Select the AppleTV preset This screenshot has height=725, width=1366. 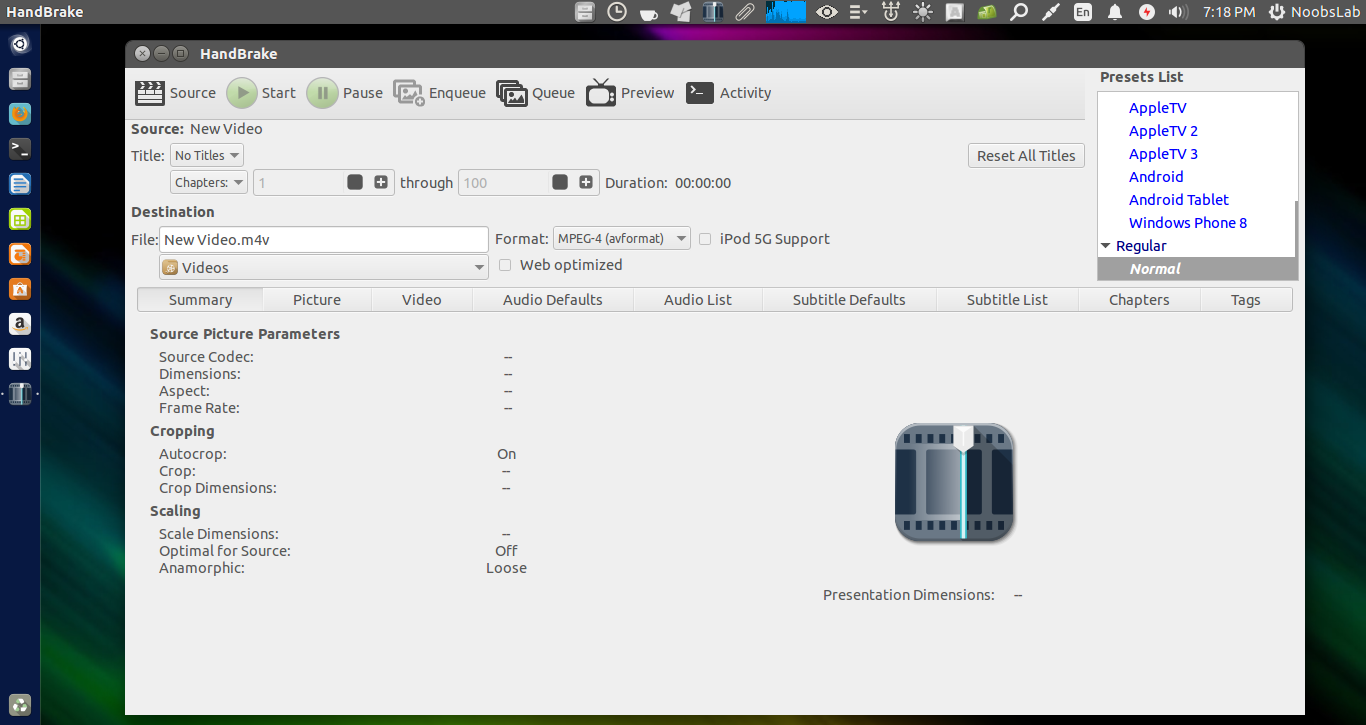pyautogui.click(x=1157, y=108)
